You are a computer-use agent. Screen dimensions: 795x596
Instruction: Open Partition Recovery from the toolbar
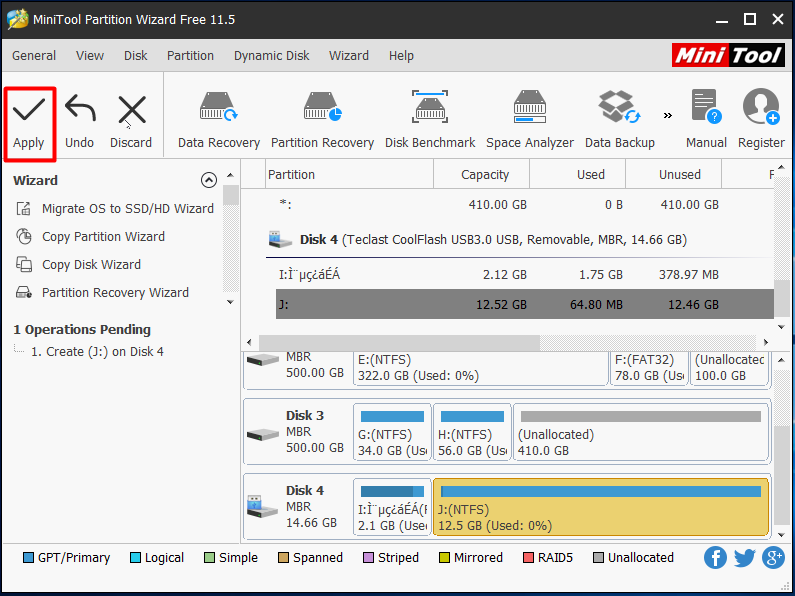[322, 120]
